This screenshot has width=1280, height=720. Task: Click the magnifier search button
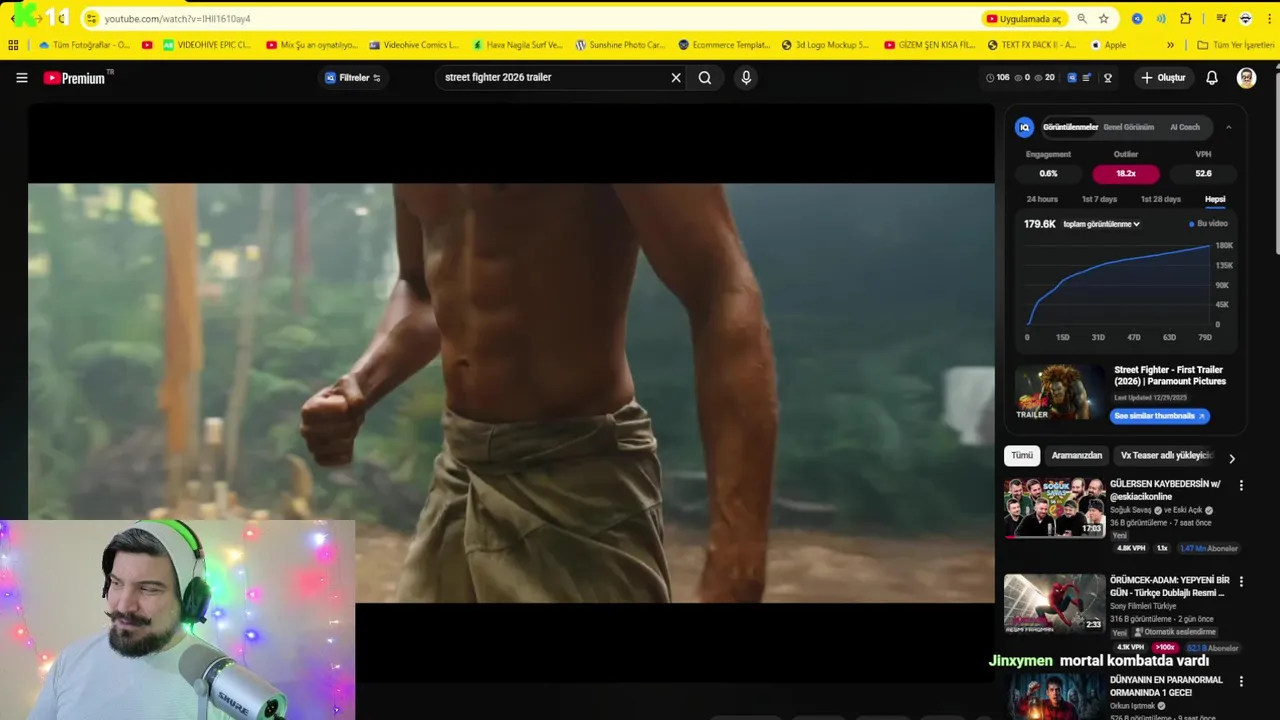click(705, 78)
